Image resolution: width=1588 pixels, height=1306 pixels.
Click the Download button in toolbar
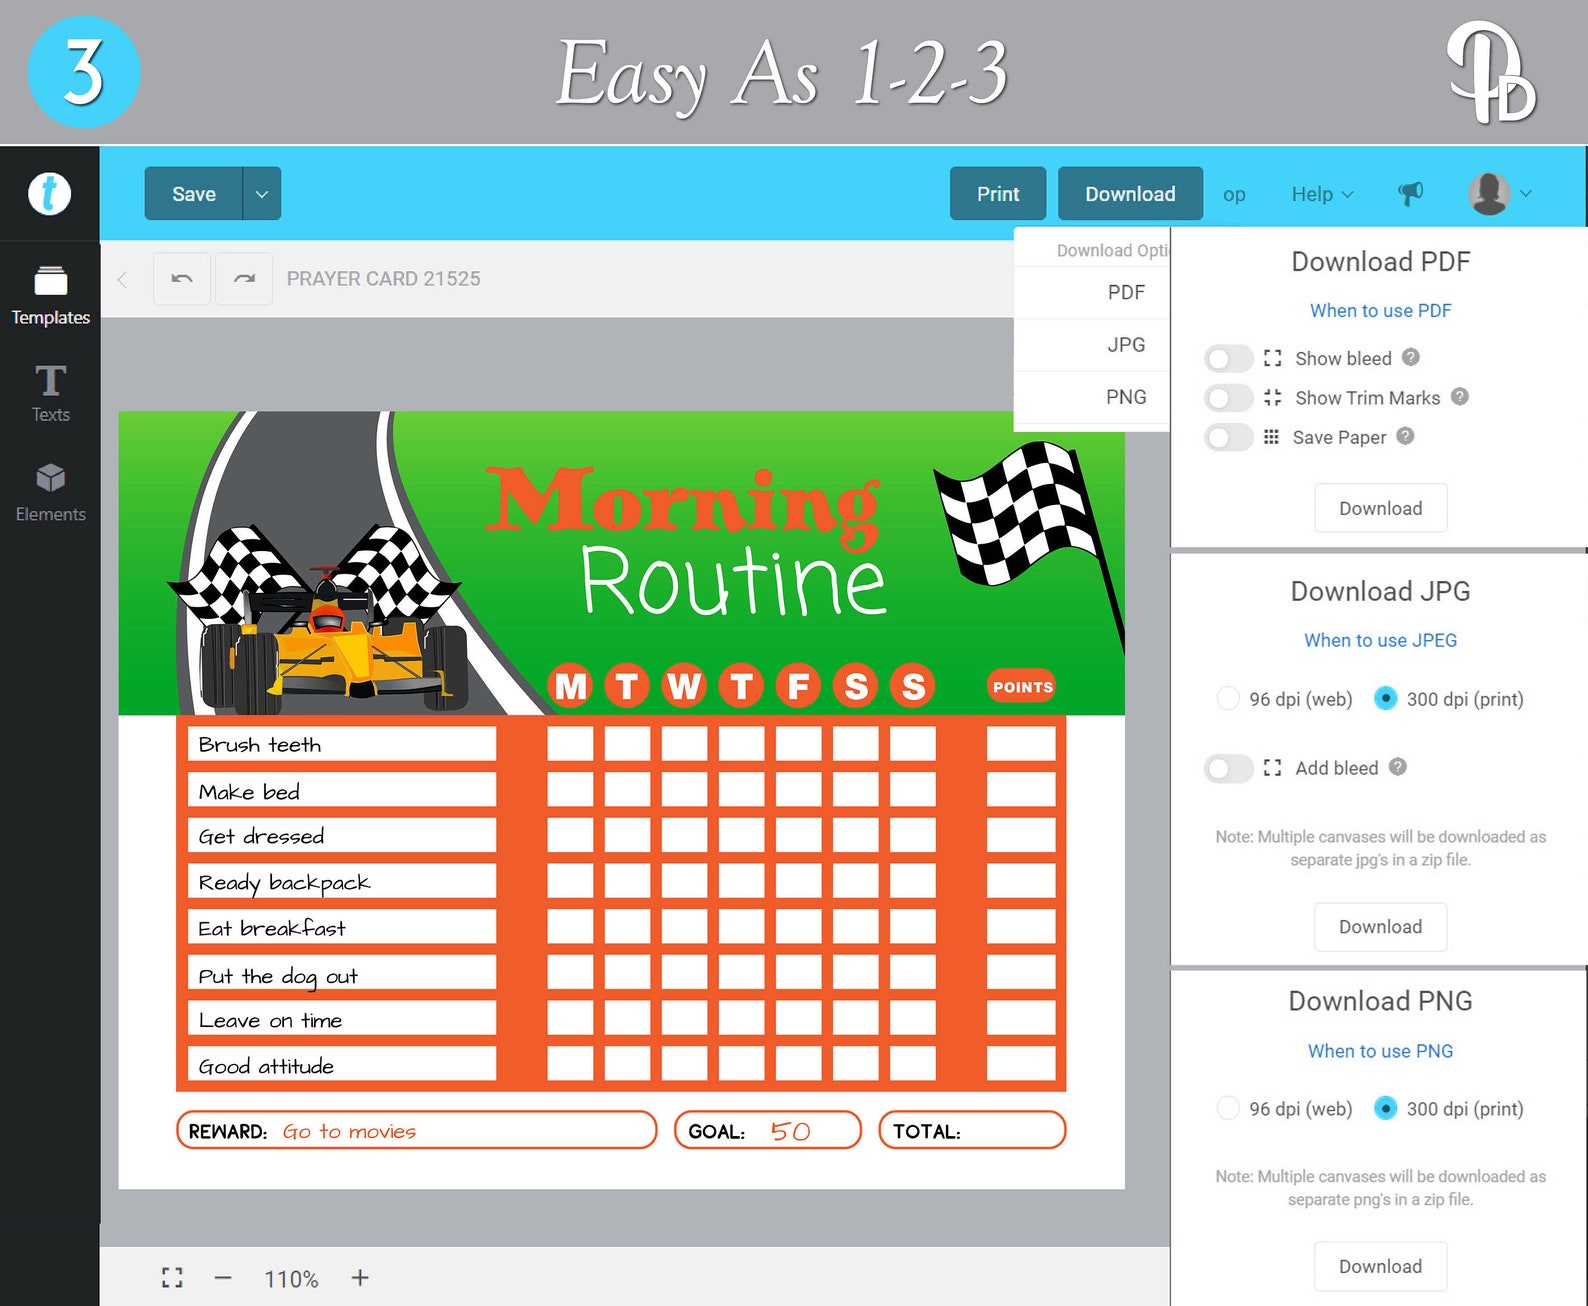pyautogui.click(x=1130, y=193)
